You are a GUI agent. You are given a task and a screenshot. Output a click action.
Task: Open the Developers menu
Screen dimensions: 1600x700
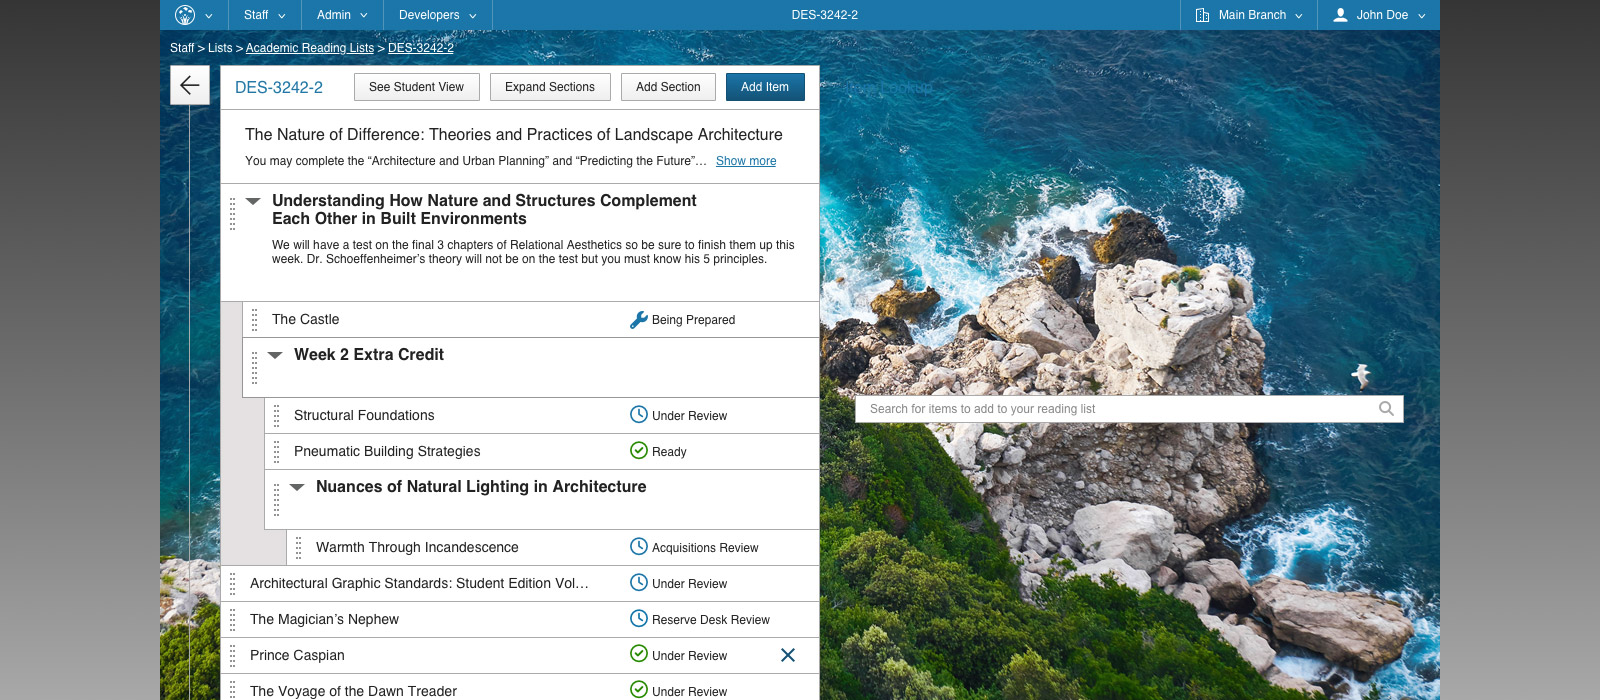pyautogui.click(x=437, y=15)
